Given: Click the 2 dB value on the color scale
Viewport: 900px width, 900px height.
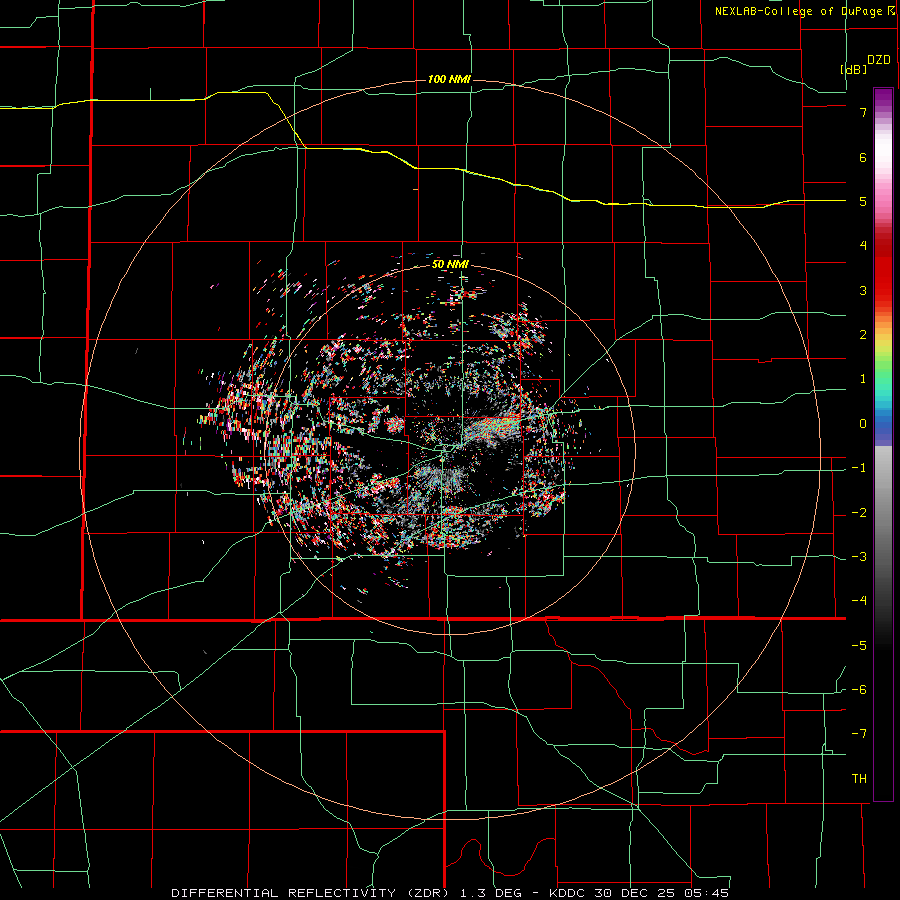Looking at the screenshot, I should click(863, 335).
